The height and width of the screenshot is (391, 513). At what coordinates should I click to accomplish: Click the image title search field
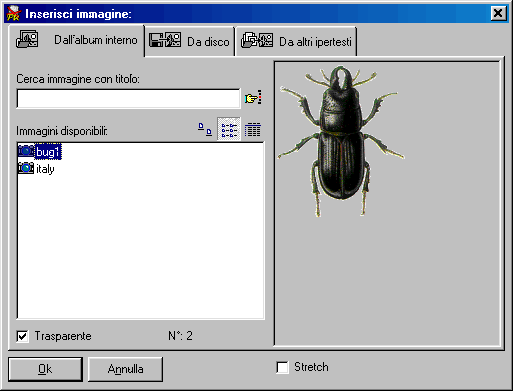(128, 98)
